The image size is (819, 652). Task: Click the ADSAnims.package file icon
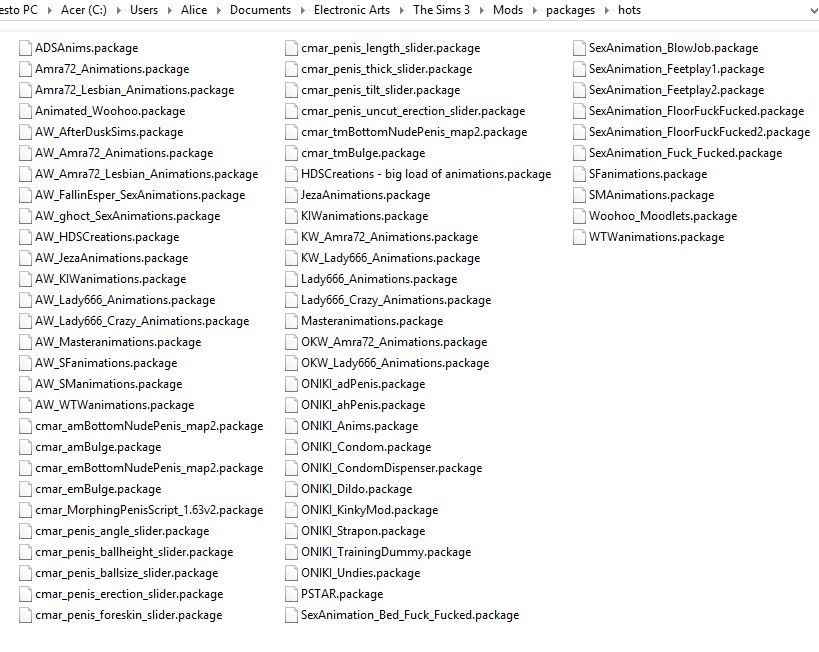[25, 48]
